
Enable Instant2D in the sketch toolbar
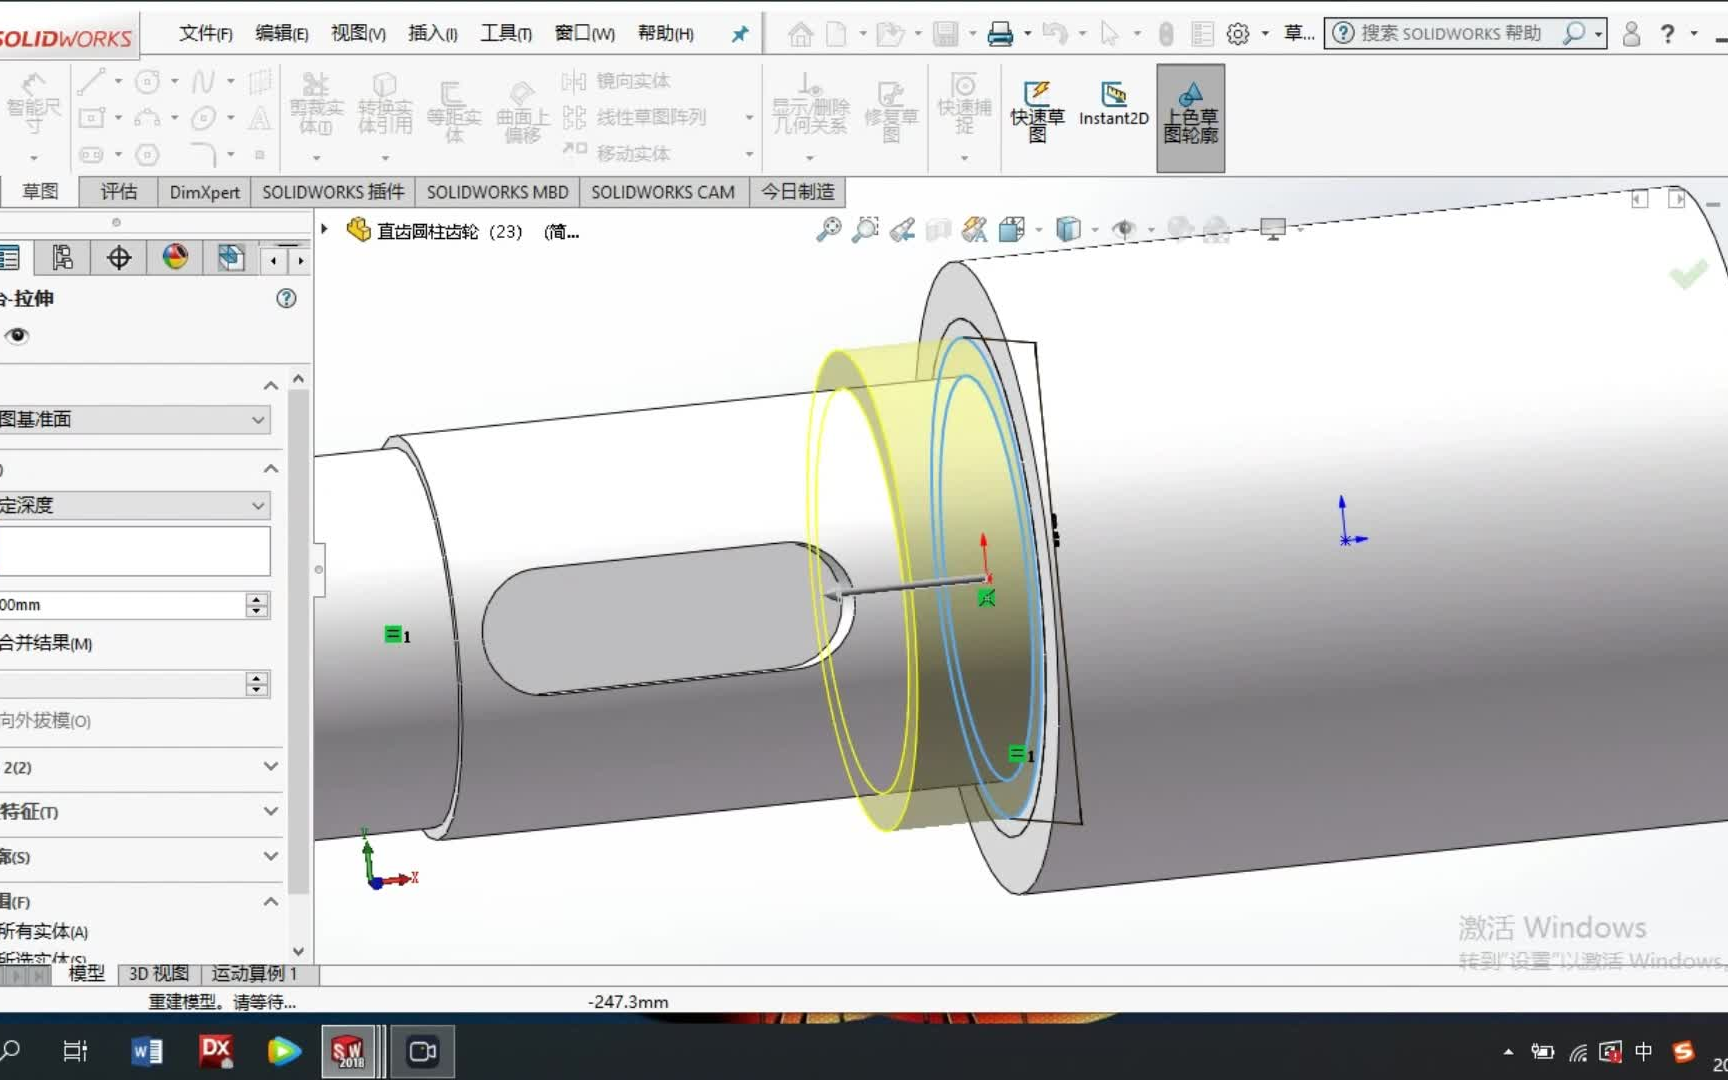click(x=1113, y=105)
